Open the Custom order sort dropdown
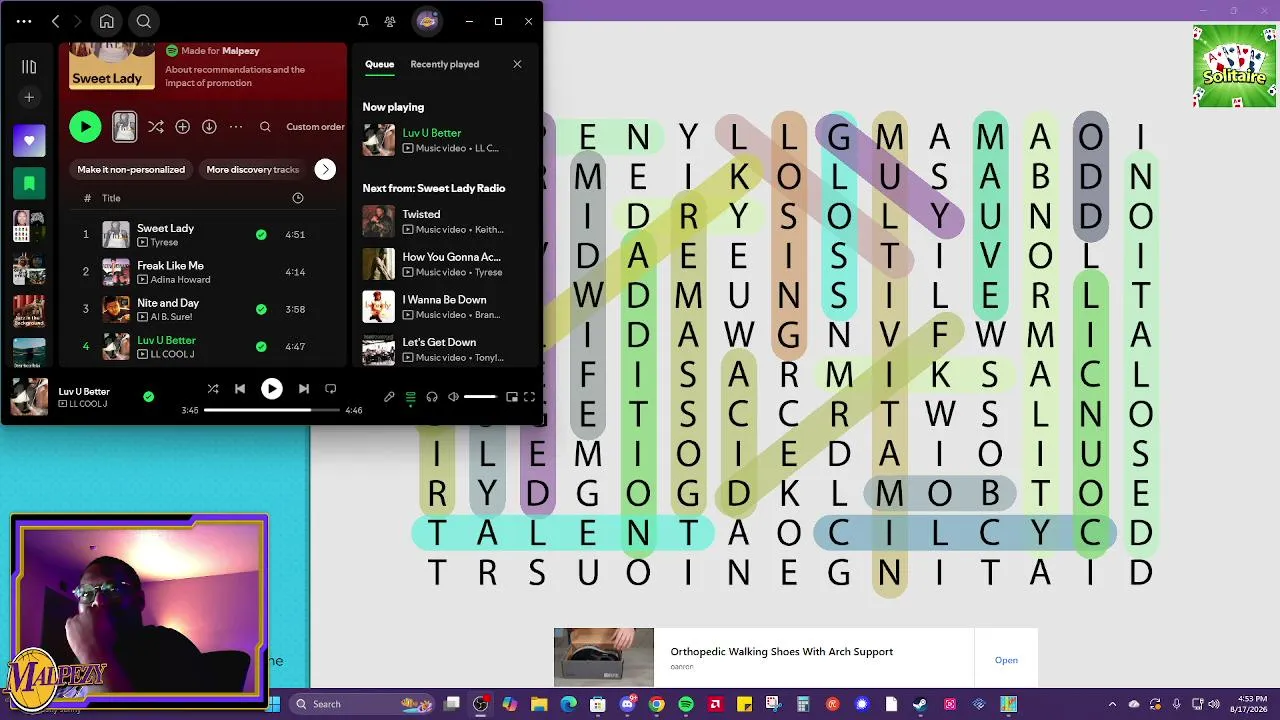This screenshot has width=1280, height=720. click(x=315, y=127)
